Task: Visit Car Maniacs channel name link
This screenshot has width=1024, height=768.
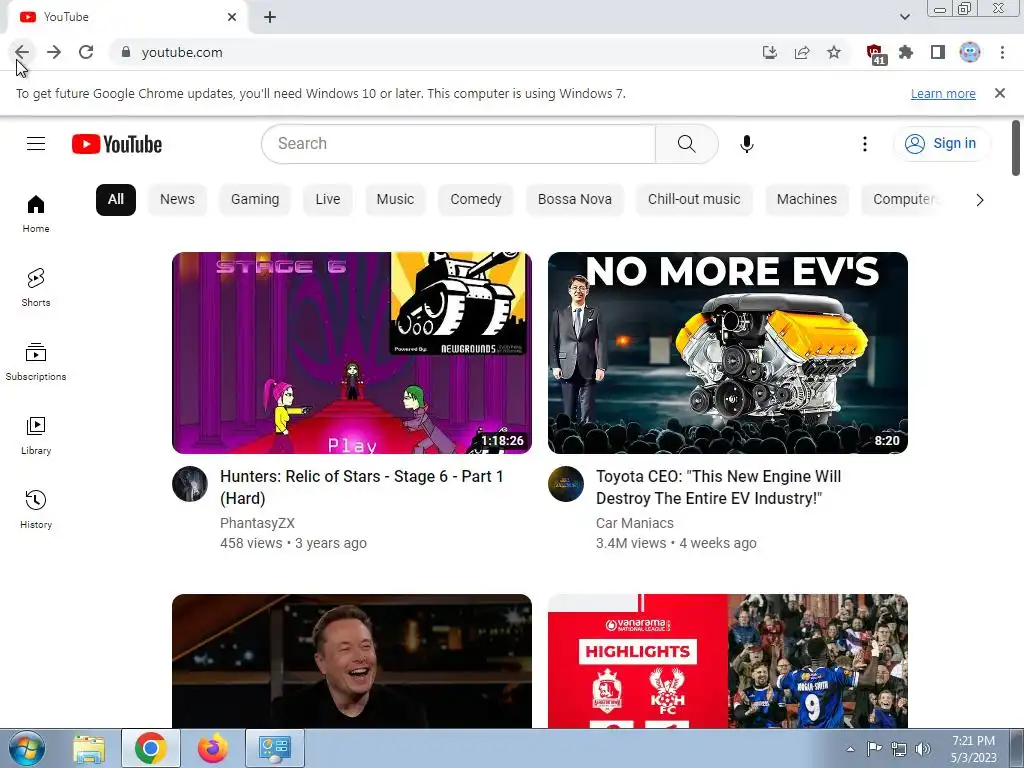Action: pyautogui.click(x=635, y=523)
